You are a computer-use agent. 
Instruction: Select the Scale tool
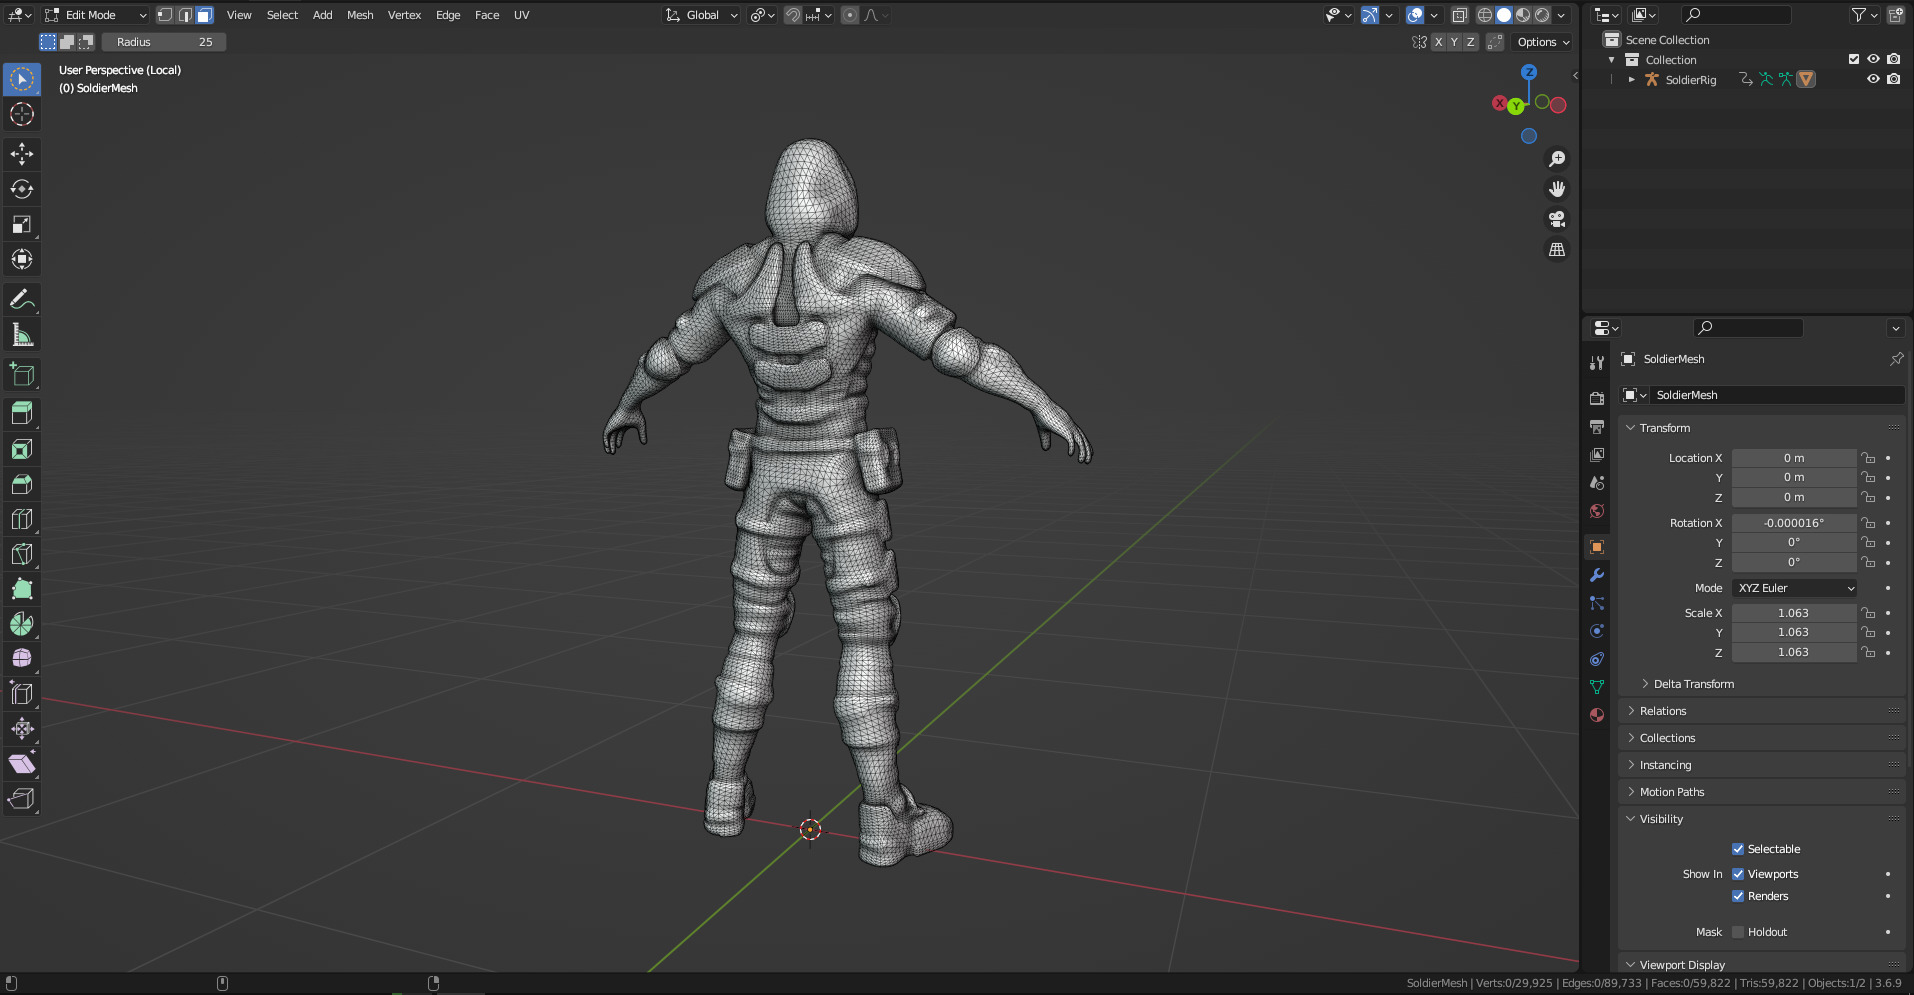click(22, 224)
